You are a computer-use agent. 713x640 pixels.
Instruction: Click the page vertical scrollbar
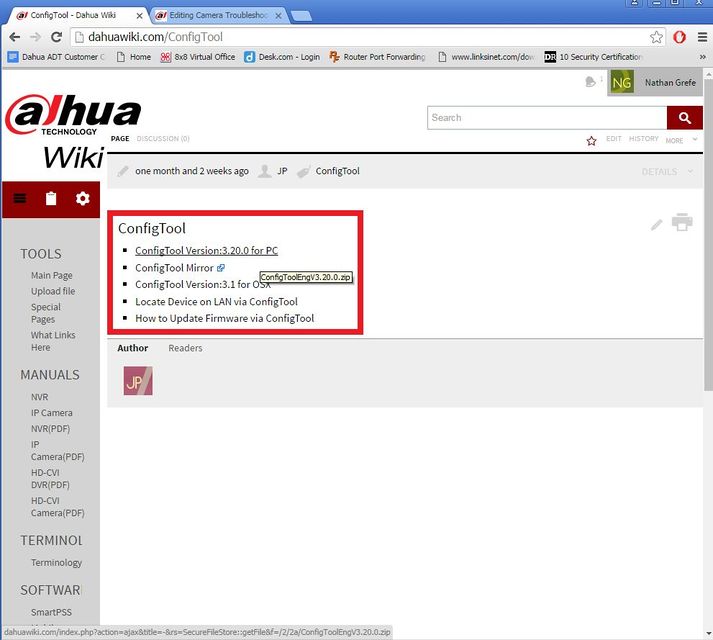point(708,234)
